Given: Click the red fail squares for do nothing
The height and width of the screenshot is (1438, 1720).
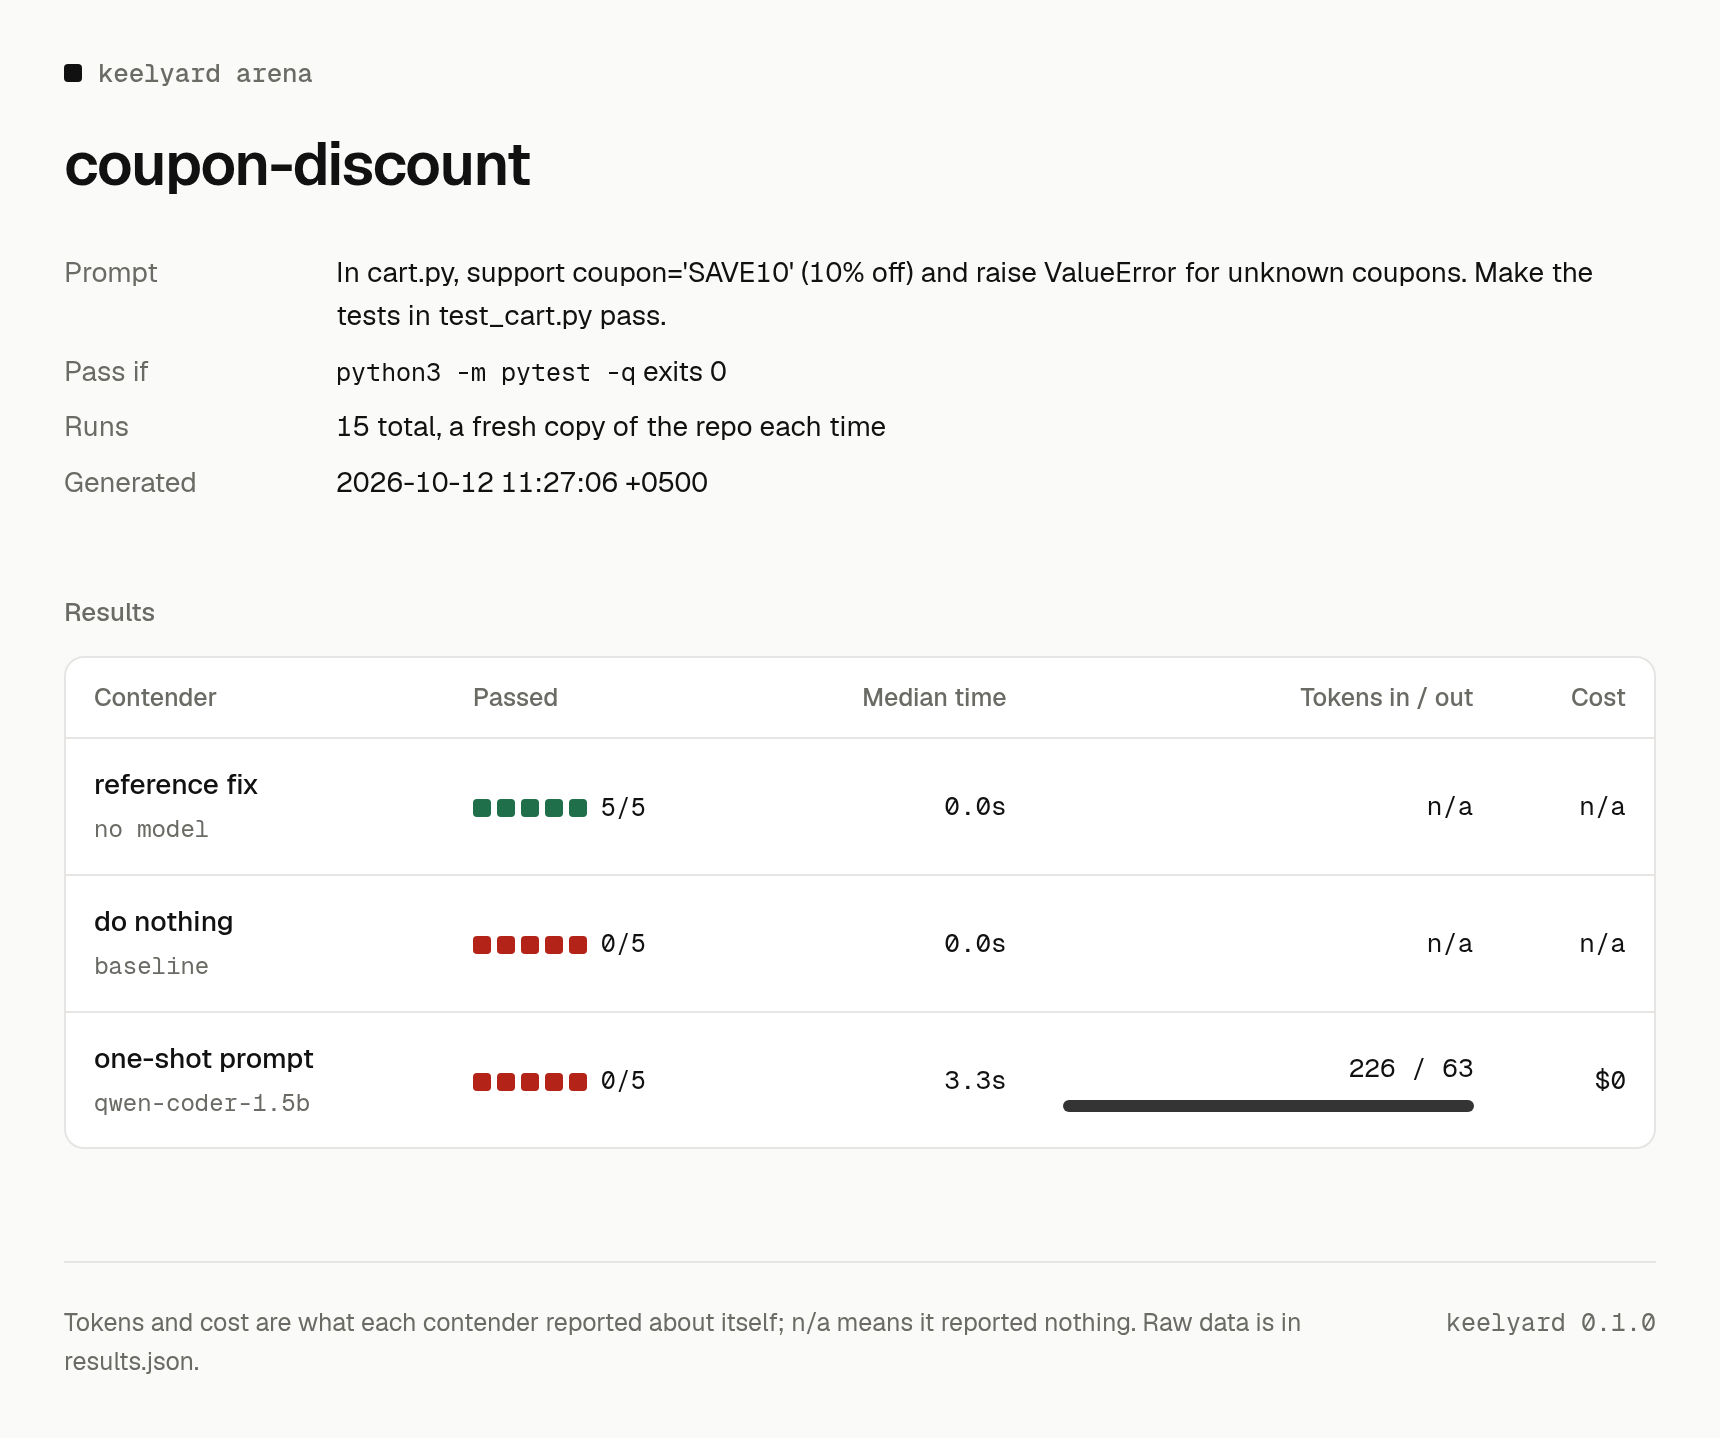Looking at the screenshot, I should click(530, 945).
